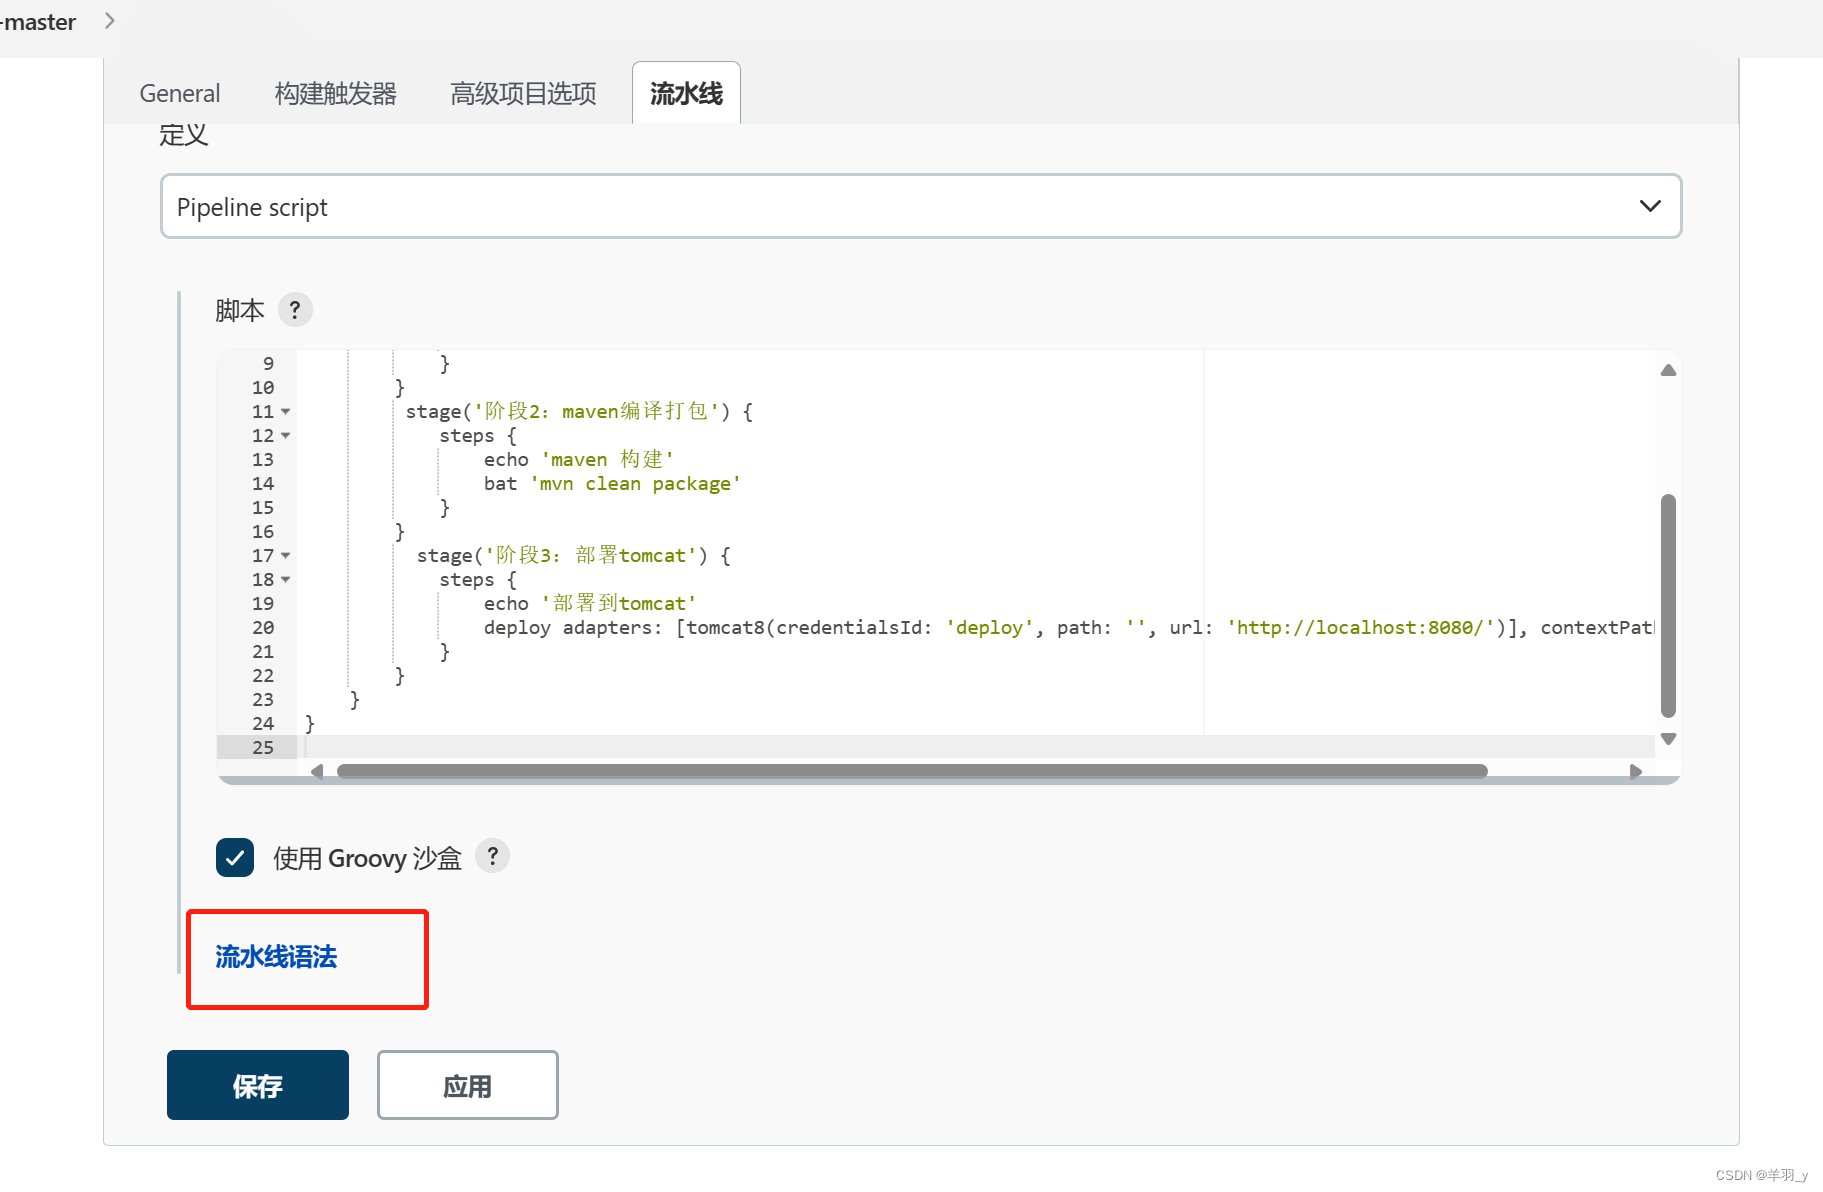The height and width of the screenshot is (1192, 1823).
Task: Click the editor scroll-up arrow
Action: point(1668,370)
